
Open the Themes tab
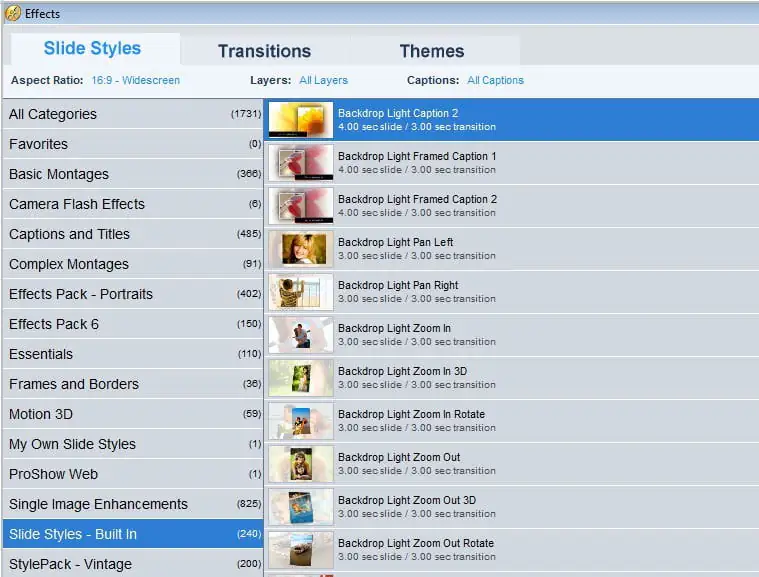pyautogui.click(x=431, y=51)
